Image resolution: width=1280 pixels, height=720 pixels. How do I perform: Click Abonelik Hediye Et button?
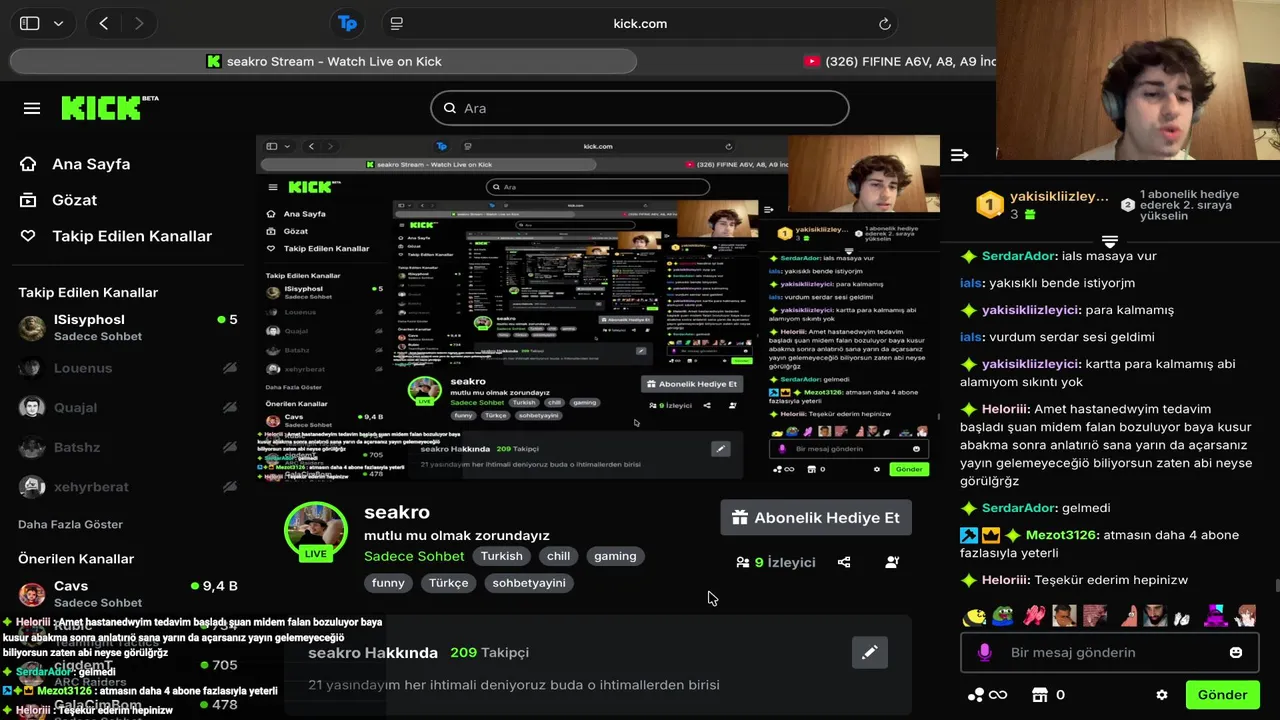[x=816, y=518]
